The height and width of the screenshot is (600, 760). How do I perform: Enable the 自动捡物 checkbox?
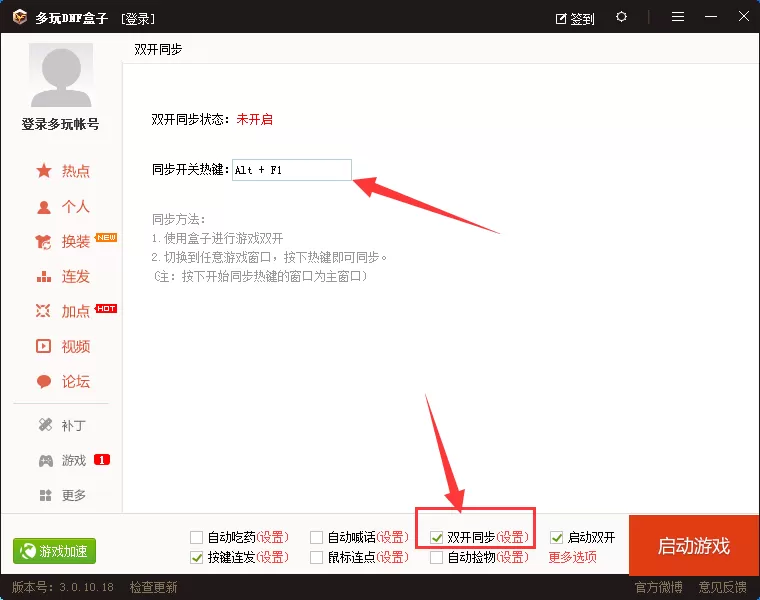click(x=437, y=558)
